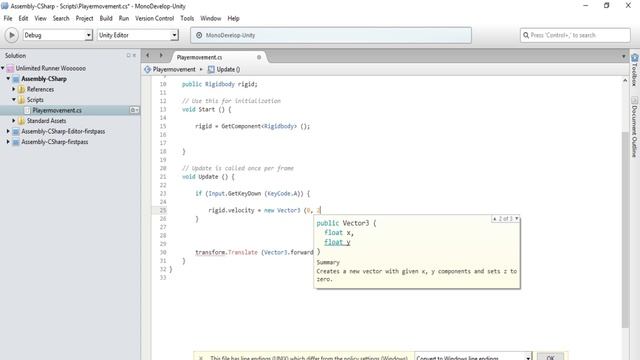
Task: Open the Document Outline side panel
Action: [x=635, y=127]
